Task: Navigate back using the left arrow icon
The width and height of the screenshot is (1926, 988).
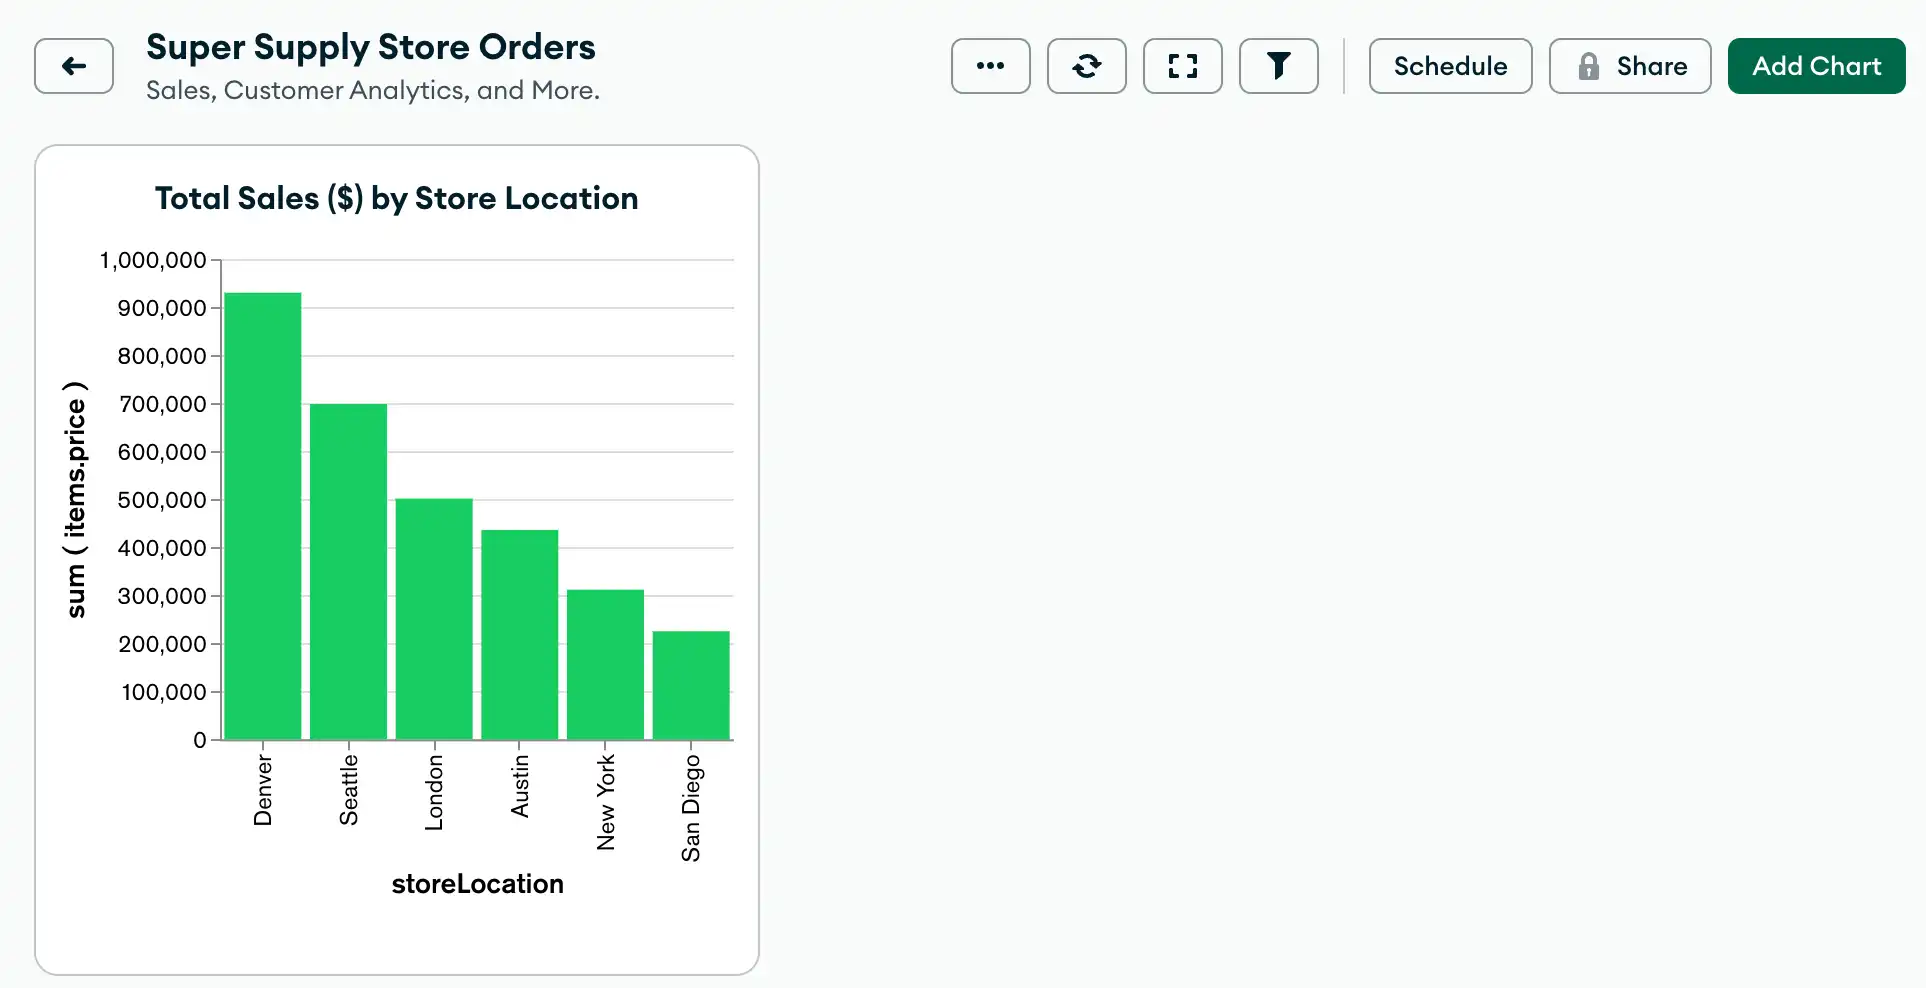Action: (x=73, y=66)
